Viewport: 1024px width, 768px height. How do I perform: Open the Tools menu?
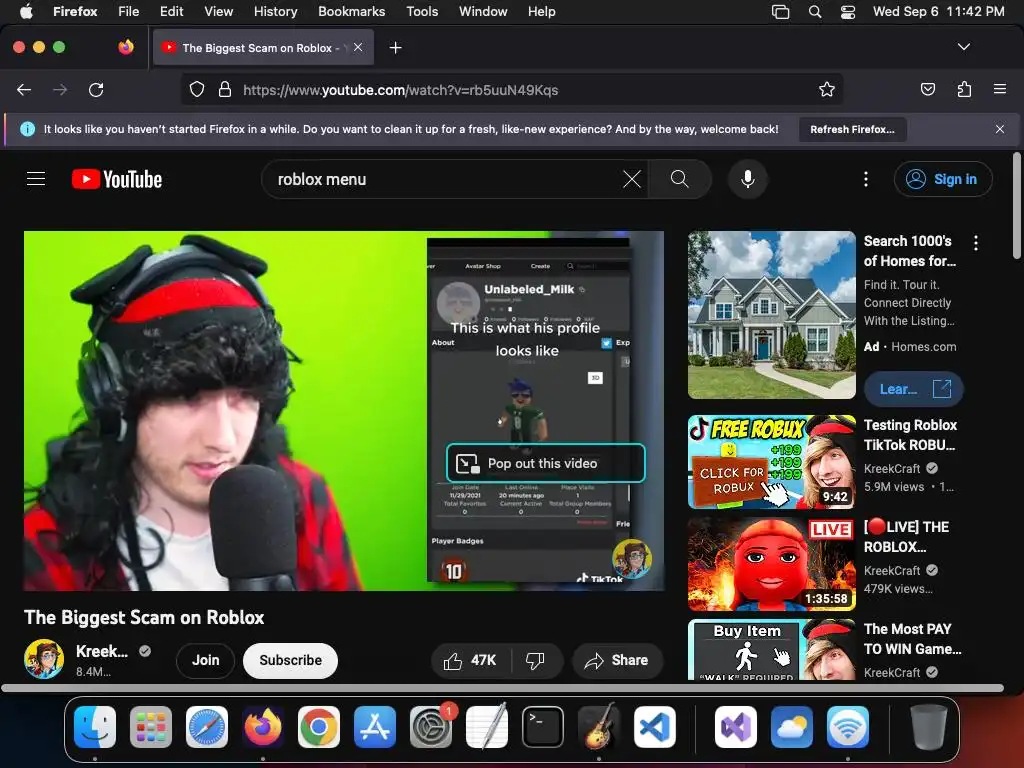tap(422, 12)
